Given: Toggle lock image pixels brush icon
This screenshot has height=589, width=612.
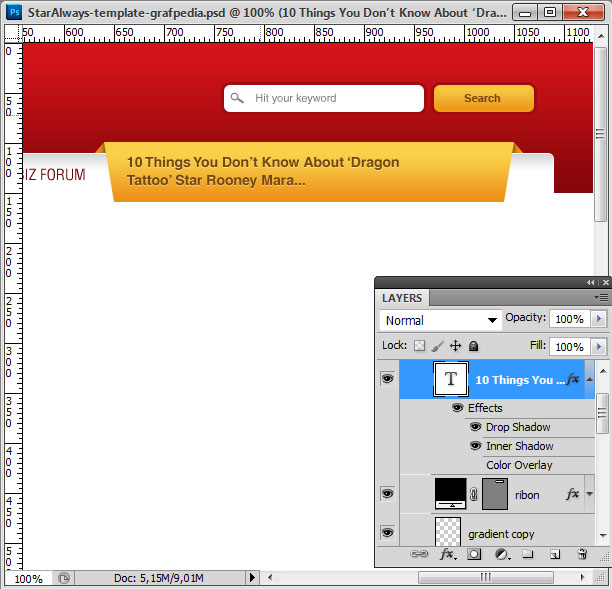Looking at the screenshot, I should coord(438,346).
